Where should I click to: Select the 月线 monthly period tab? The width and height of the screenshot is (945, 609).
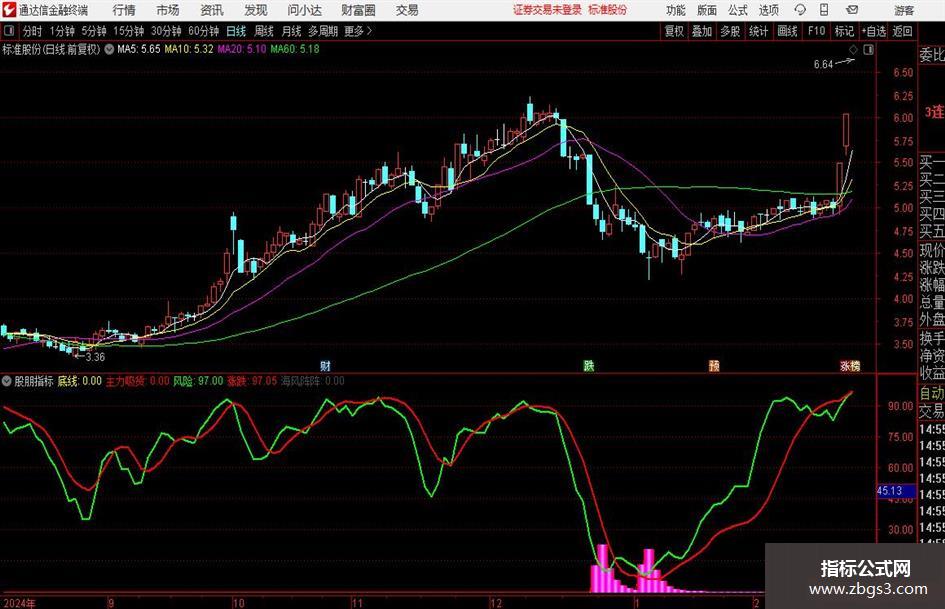291,31
